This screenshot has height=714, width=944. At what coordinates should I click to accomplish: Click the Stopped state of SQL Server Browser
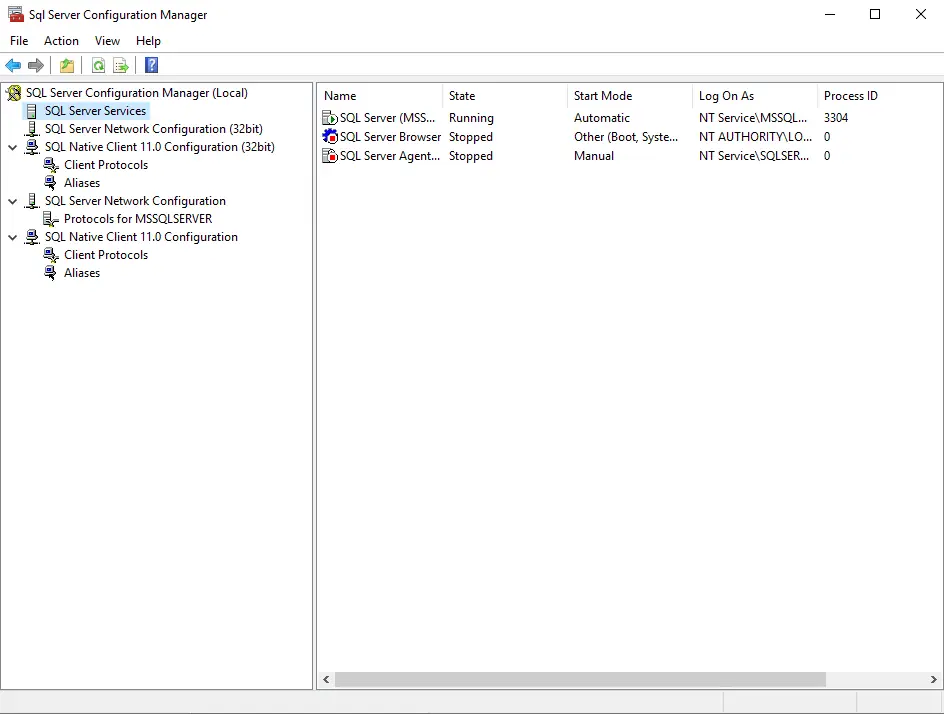[471, 137]
